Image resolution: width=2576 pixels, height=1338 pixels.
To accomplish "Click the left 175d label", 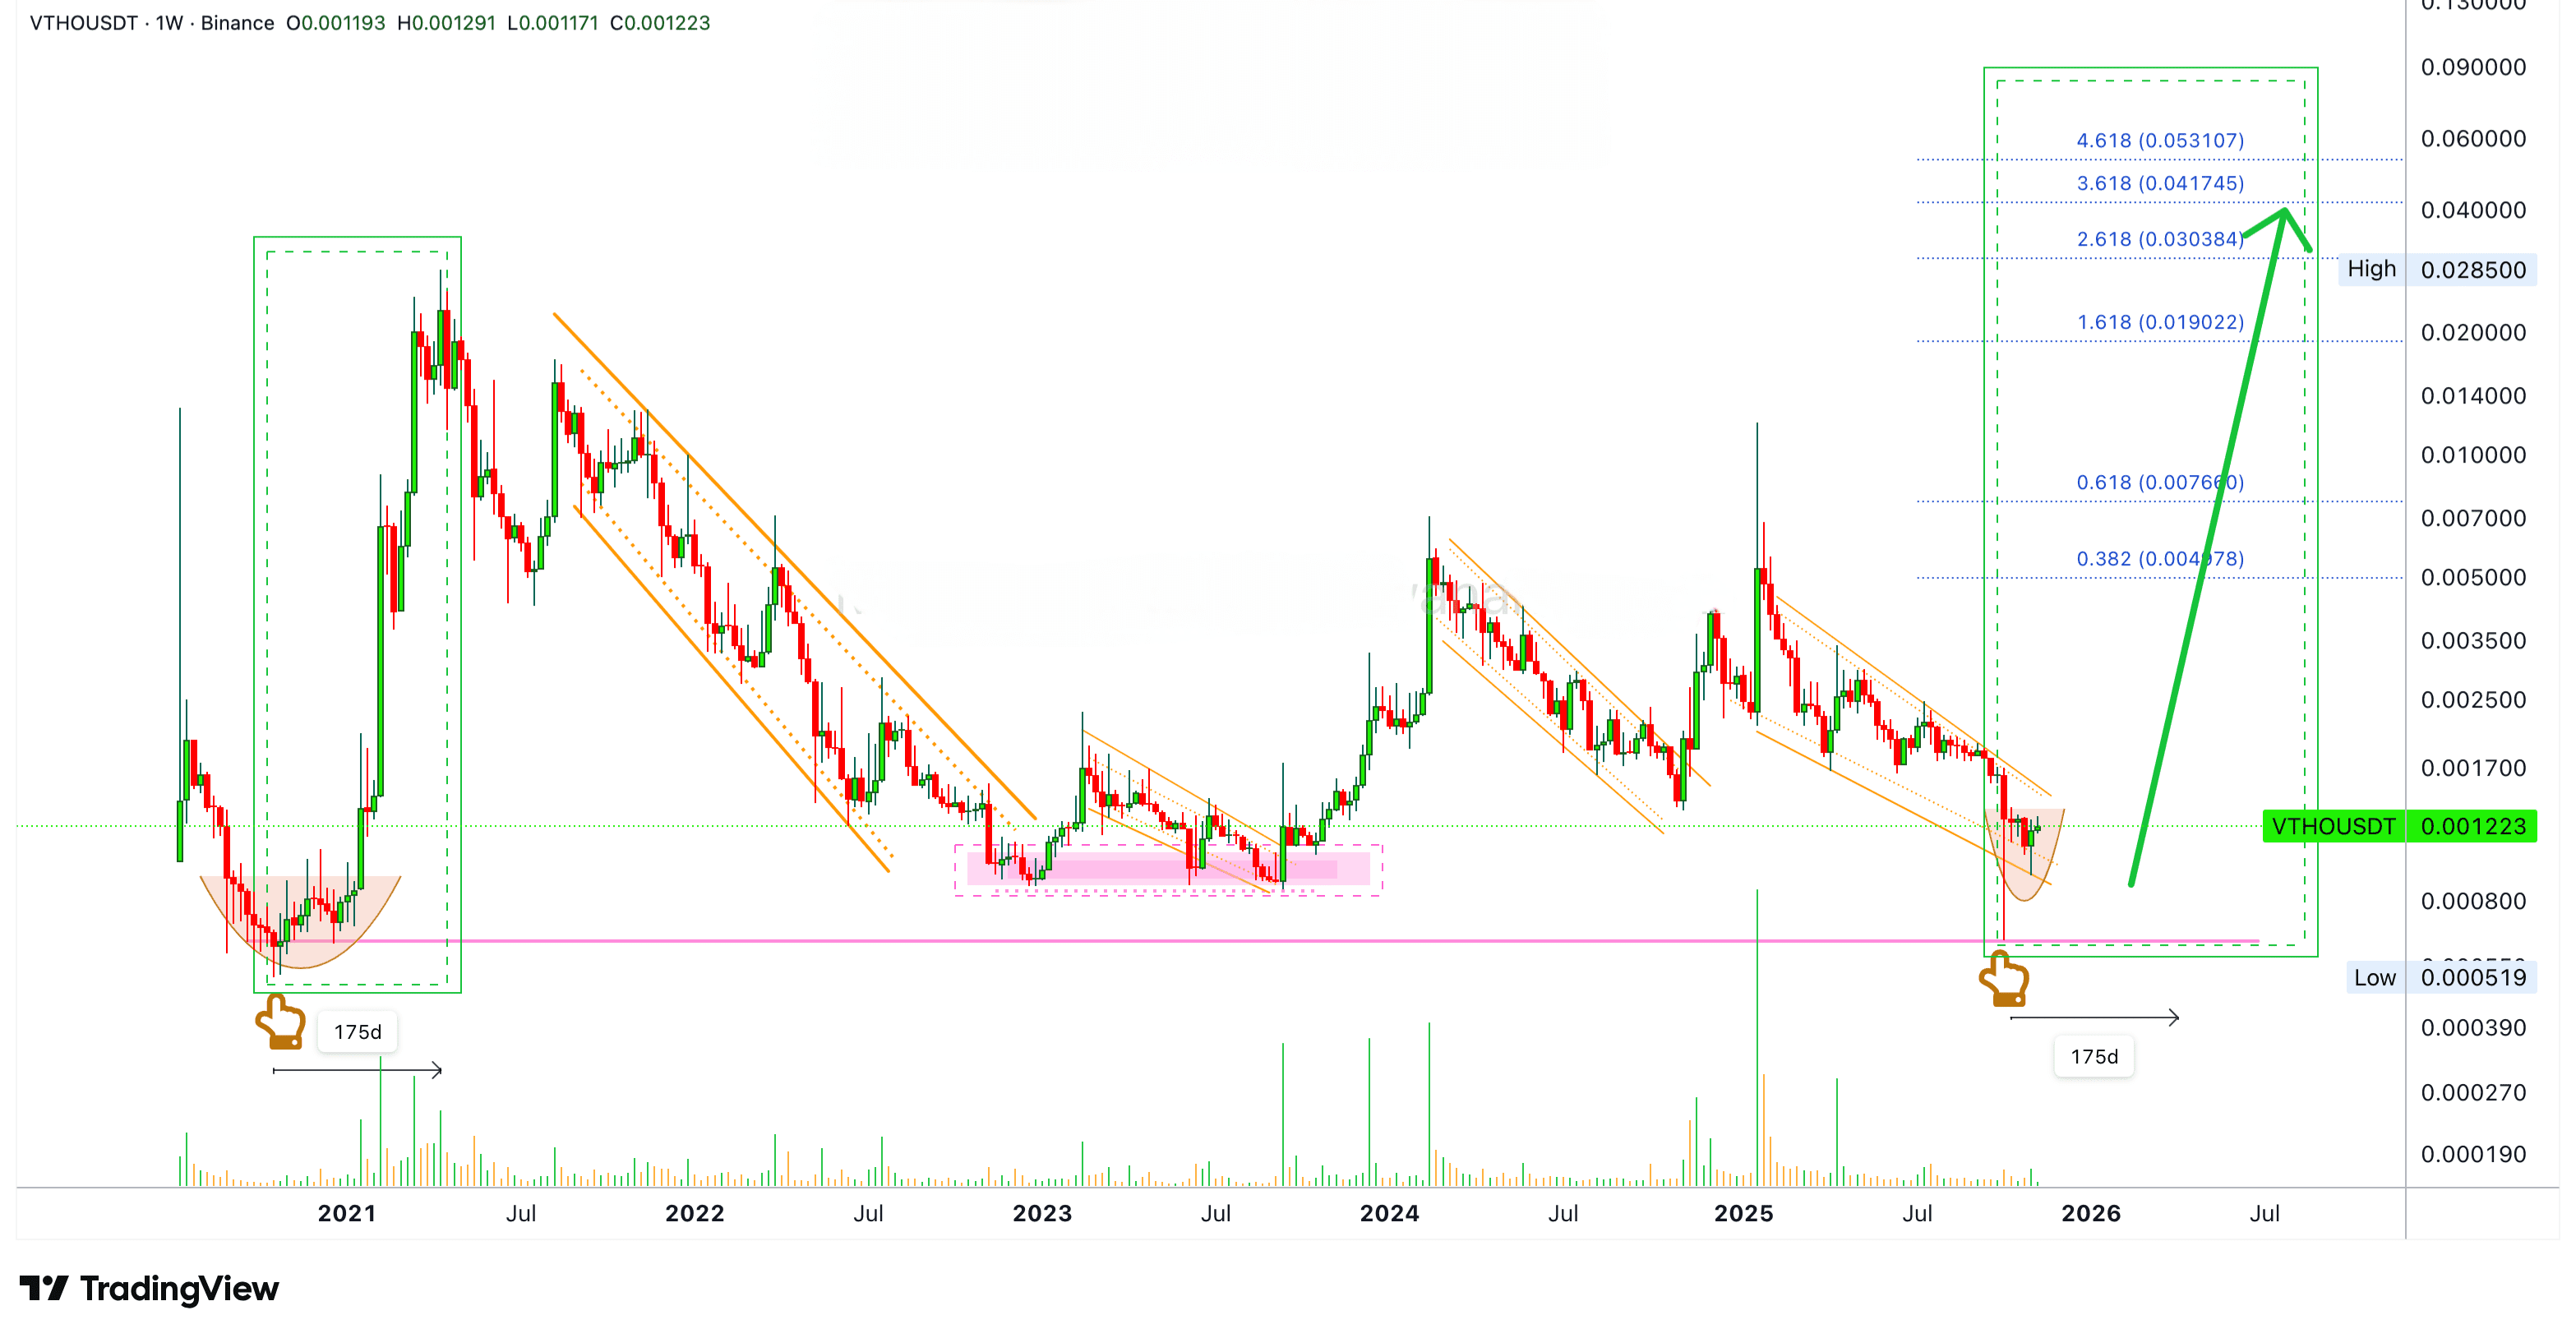I will (x=357, y=1032).
